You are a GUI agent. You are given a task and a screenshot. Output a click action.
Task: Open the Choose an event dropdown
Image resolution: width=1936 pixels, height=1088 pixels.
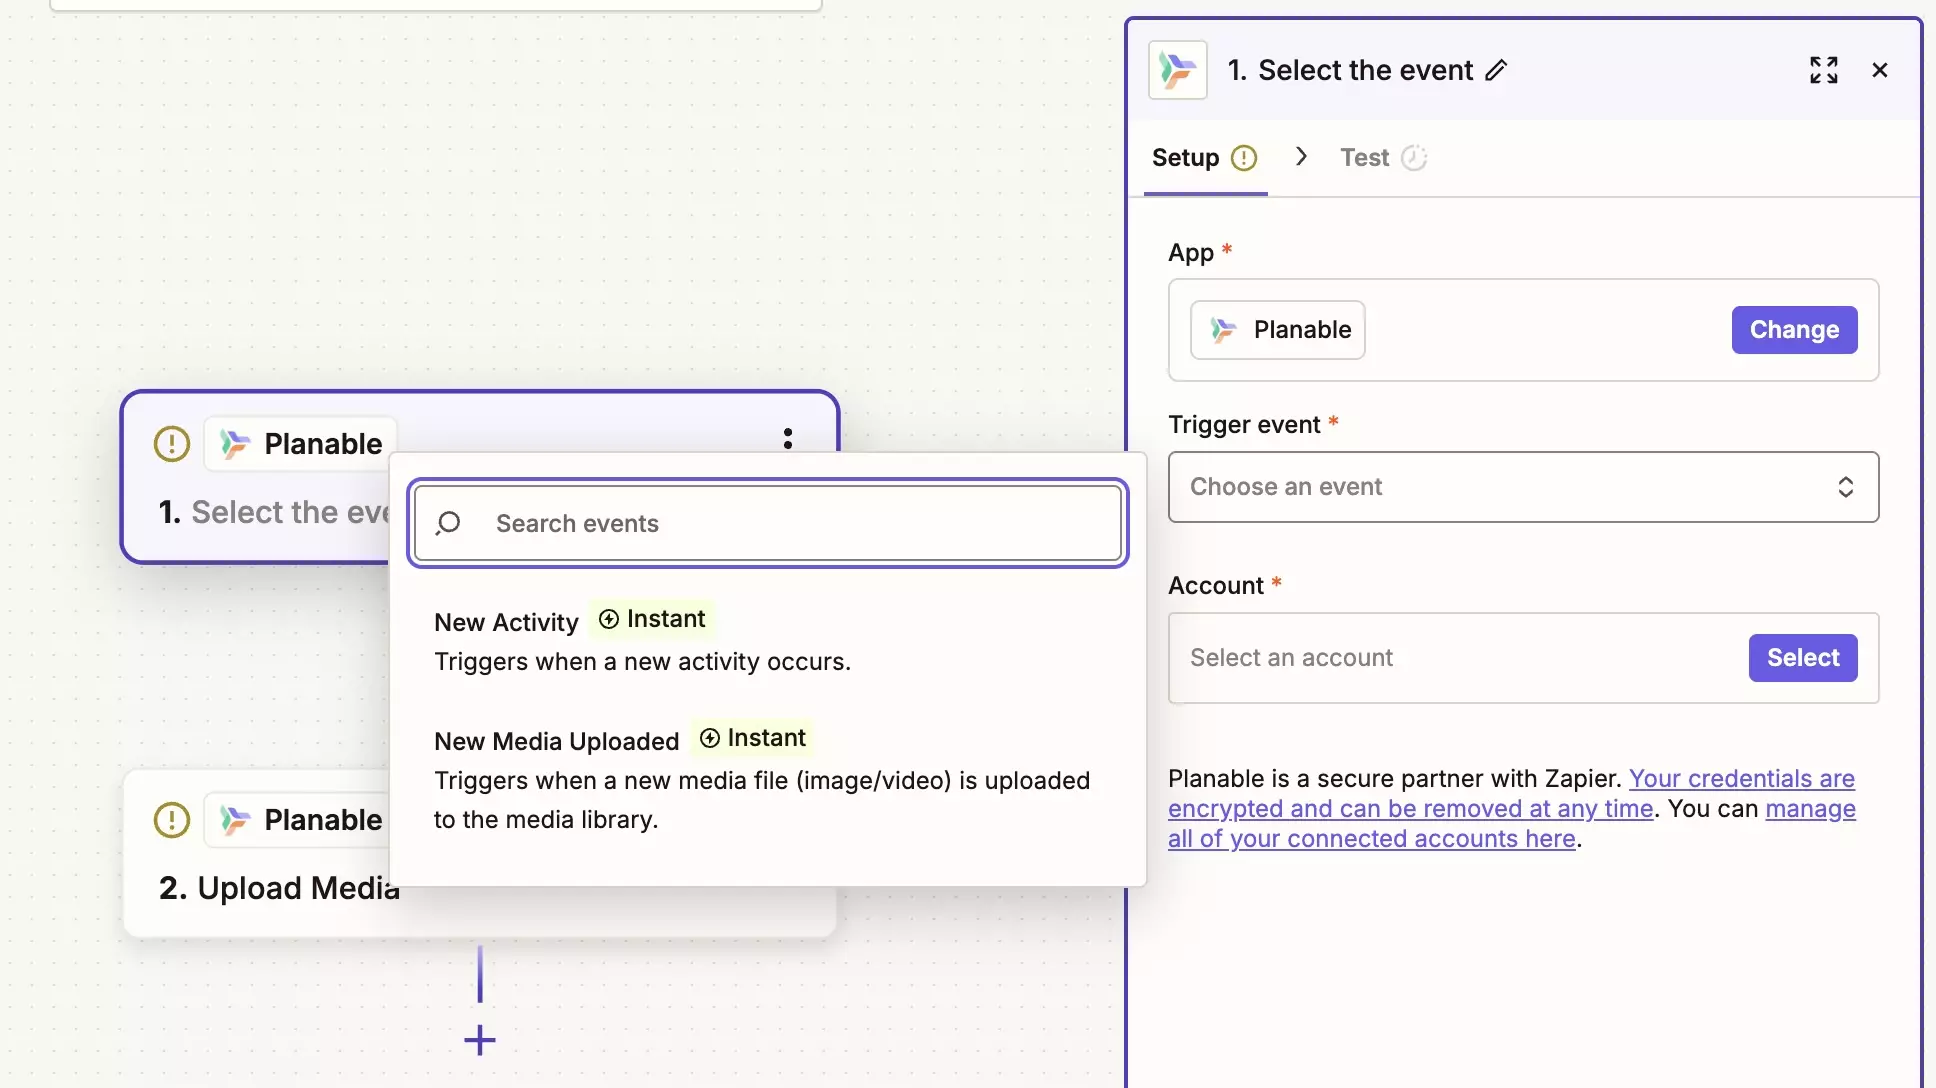pyautogui.click(x=1522, y=487)
